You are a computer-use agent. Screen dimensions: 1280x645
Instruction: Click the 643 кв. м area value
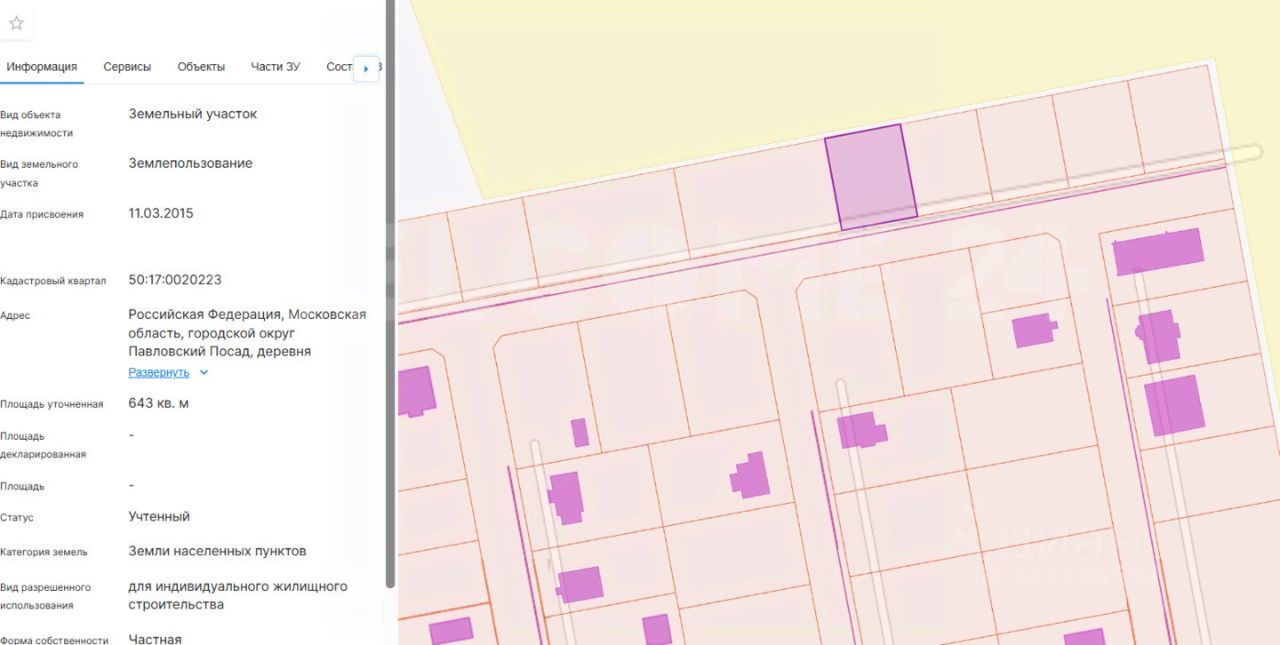(158, 403)
